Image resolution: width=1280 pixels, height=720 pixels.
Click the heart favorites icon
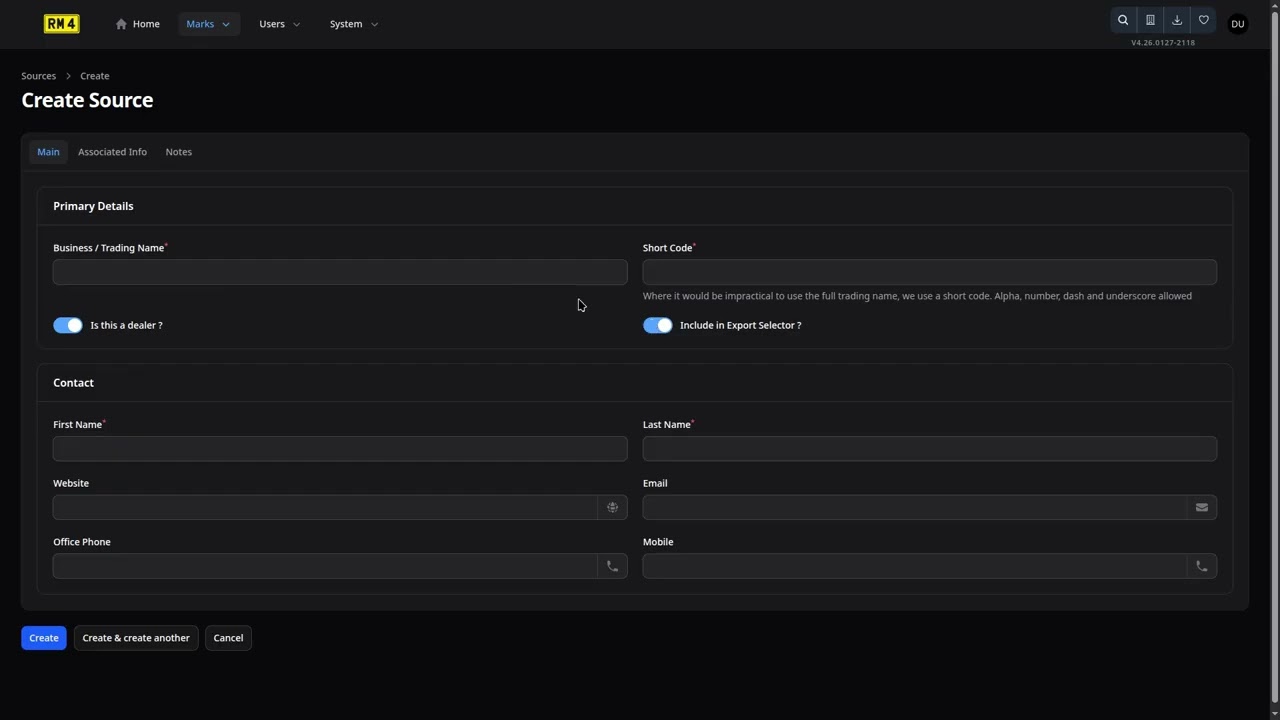1204,20
